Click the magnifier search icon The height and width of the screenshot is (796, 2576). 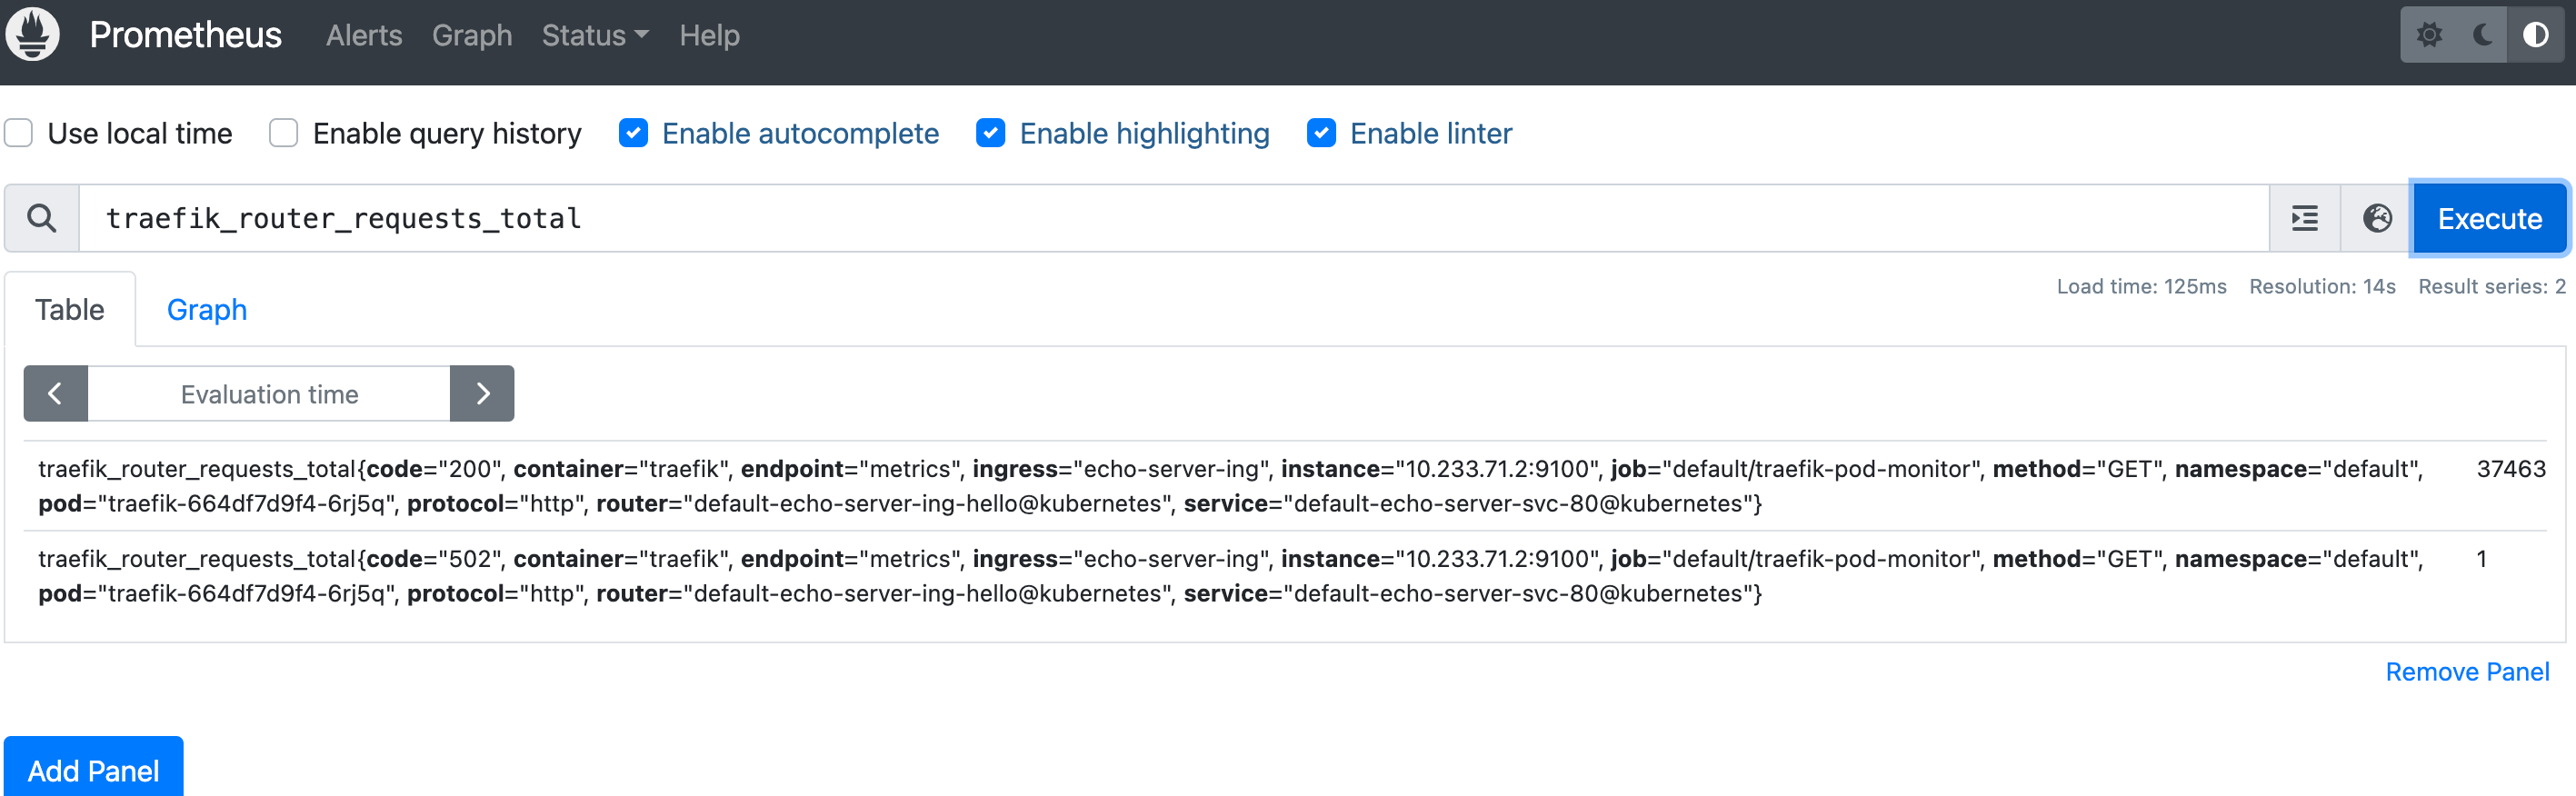coord(42,218)
